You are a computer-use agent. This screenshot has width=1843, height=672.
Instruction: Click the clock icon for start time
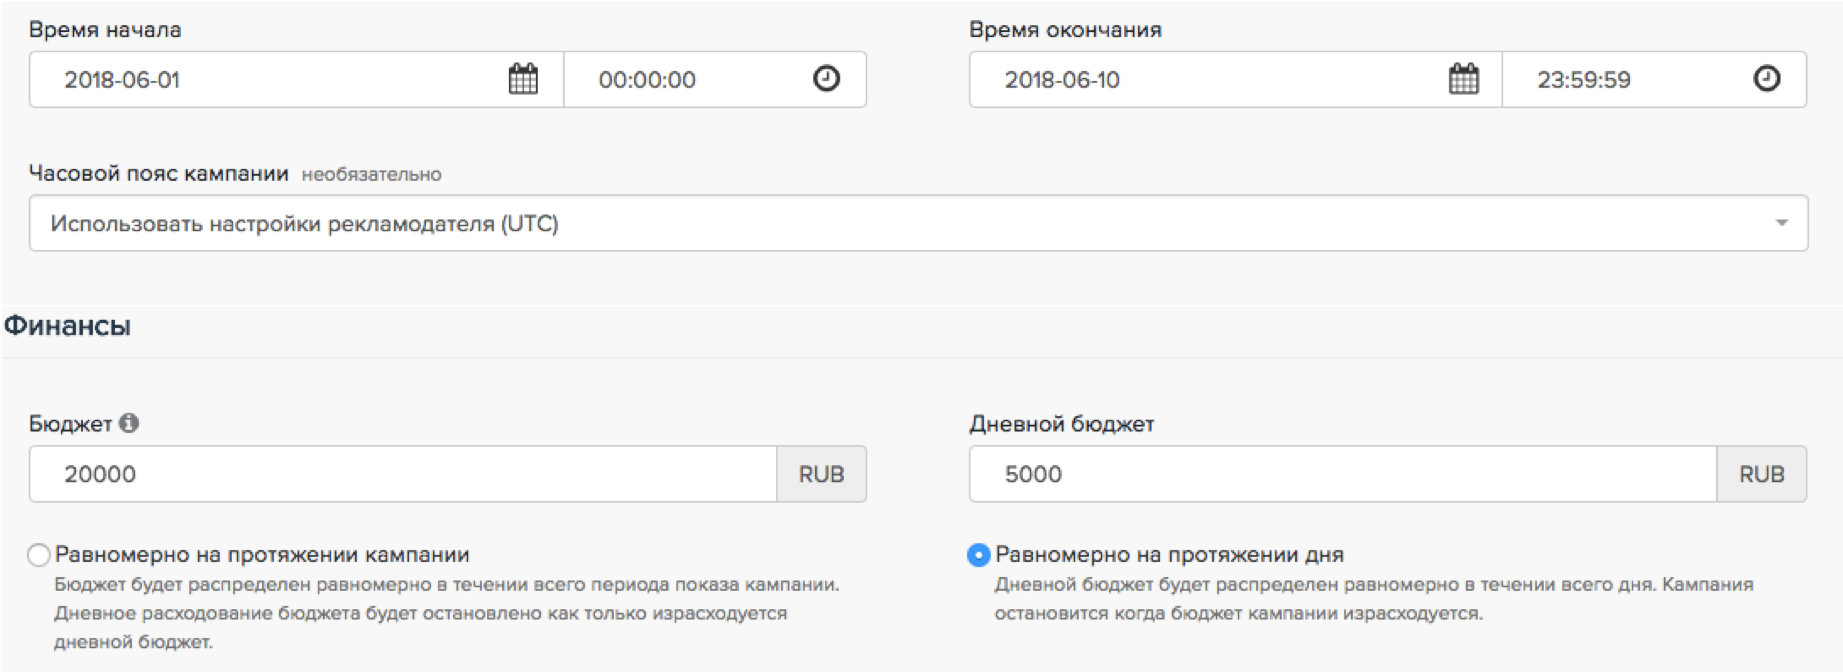tap(826, 79)
